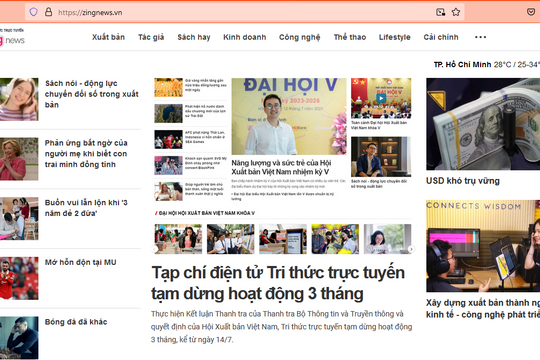Open 'Xây dựng xuất bản thành ngành kinh tế' headline
The height and width of the screenshot is (360, 540).
[483, 308]
